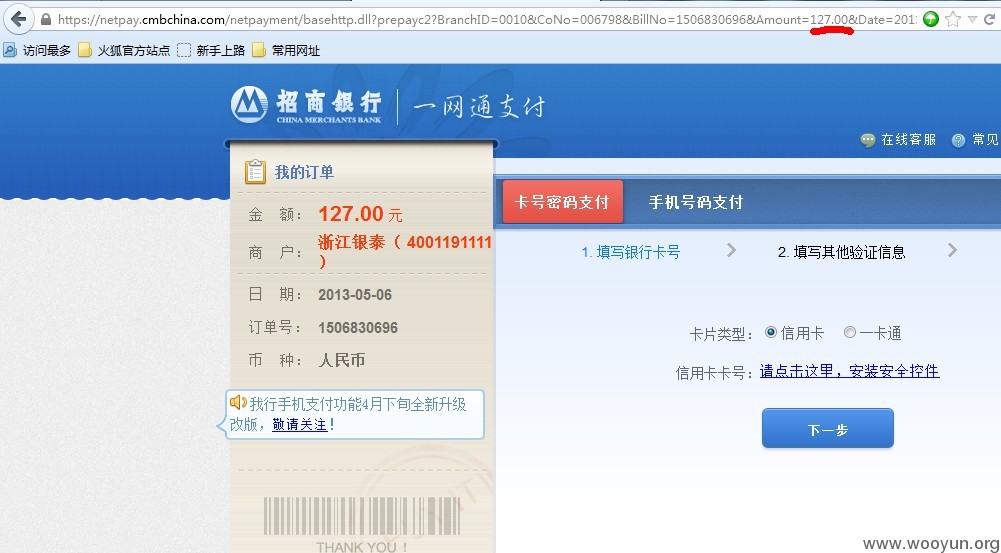Click the chat bubble icon beside 在线客服
1001x553 pixels.
click(x=868, y=140)
